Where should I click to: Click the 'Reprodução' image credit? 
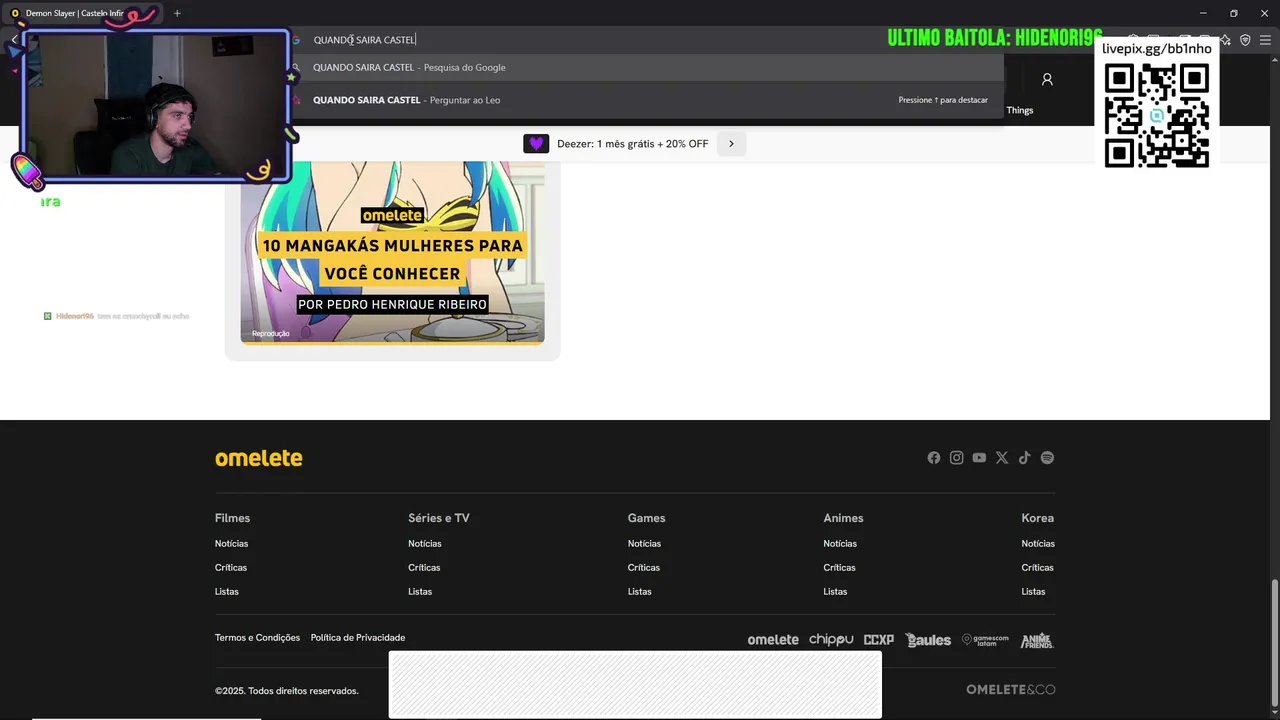click(271, 334)
